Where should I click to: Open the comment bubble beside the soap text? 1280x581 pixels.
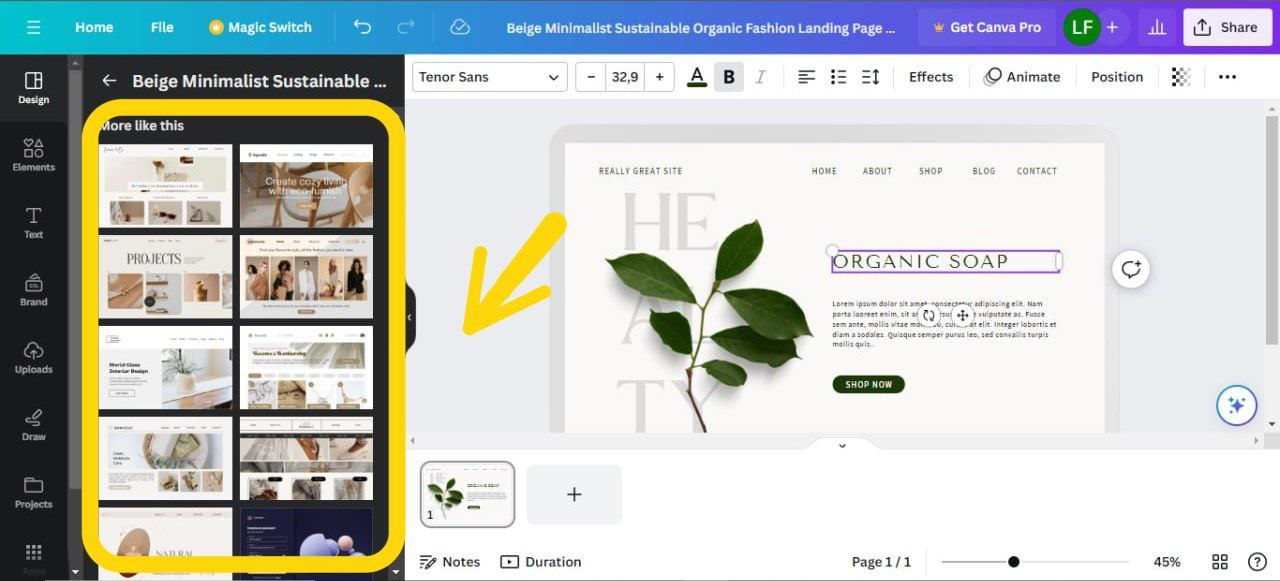pos(1130,268)
